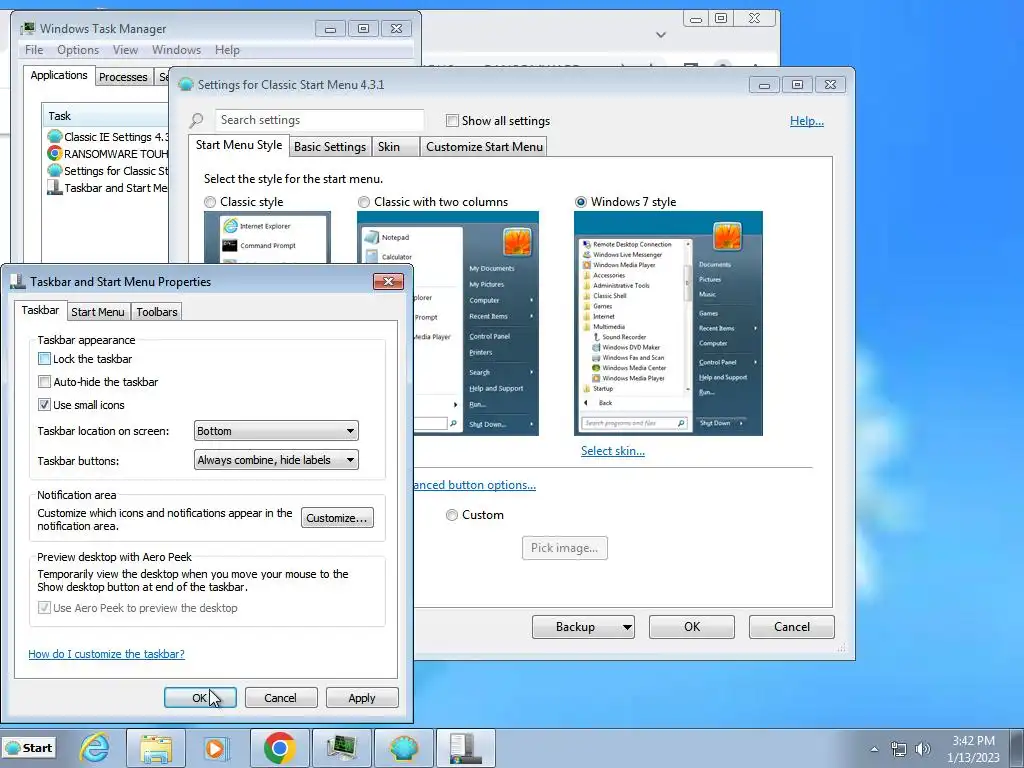Click OK in Classic Start Menu settings
Image resolution: width=1024 pixels, height=768 pixels.
[692, 627]
